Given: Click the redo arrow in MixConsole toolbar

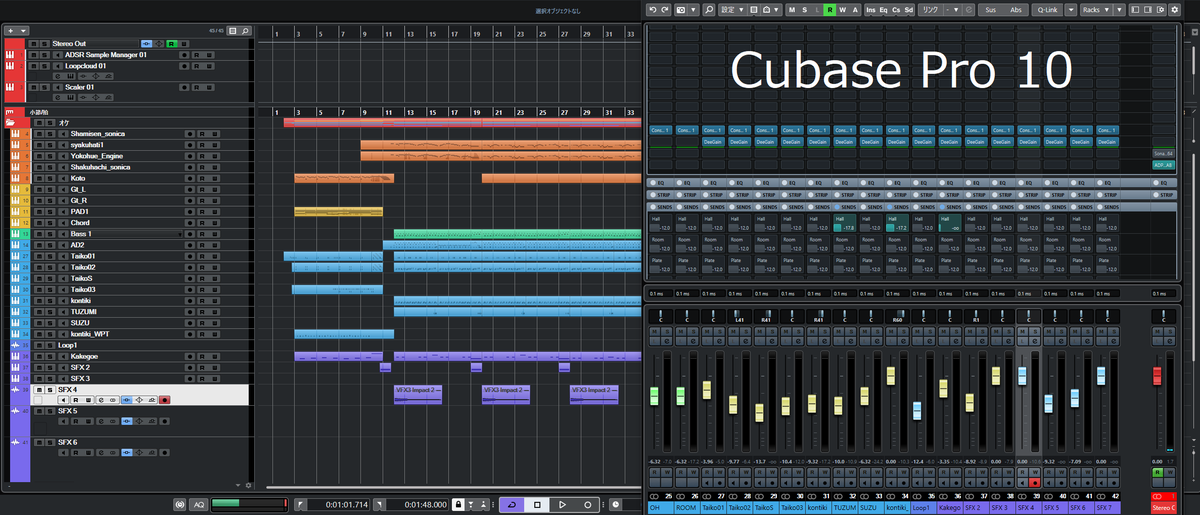Looking at the screenshot, I should click(x=665, y=9).
